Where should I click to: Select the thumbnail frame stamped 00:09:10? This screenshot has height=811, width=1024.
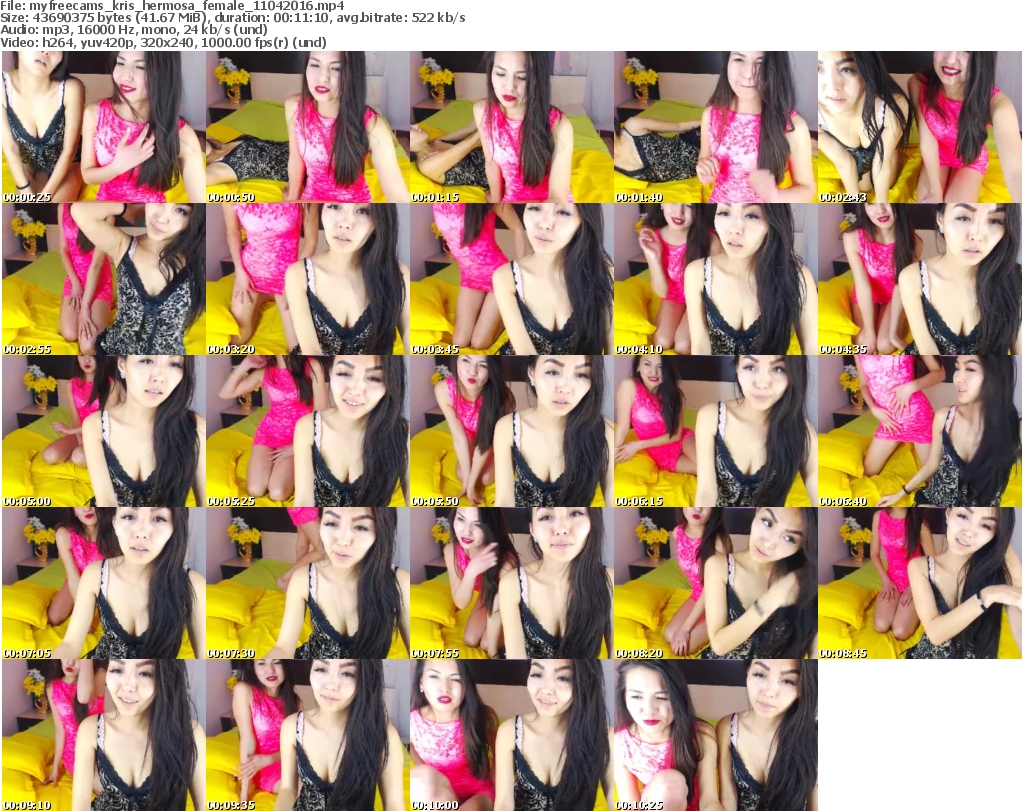[x=104, y=735]
